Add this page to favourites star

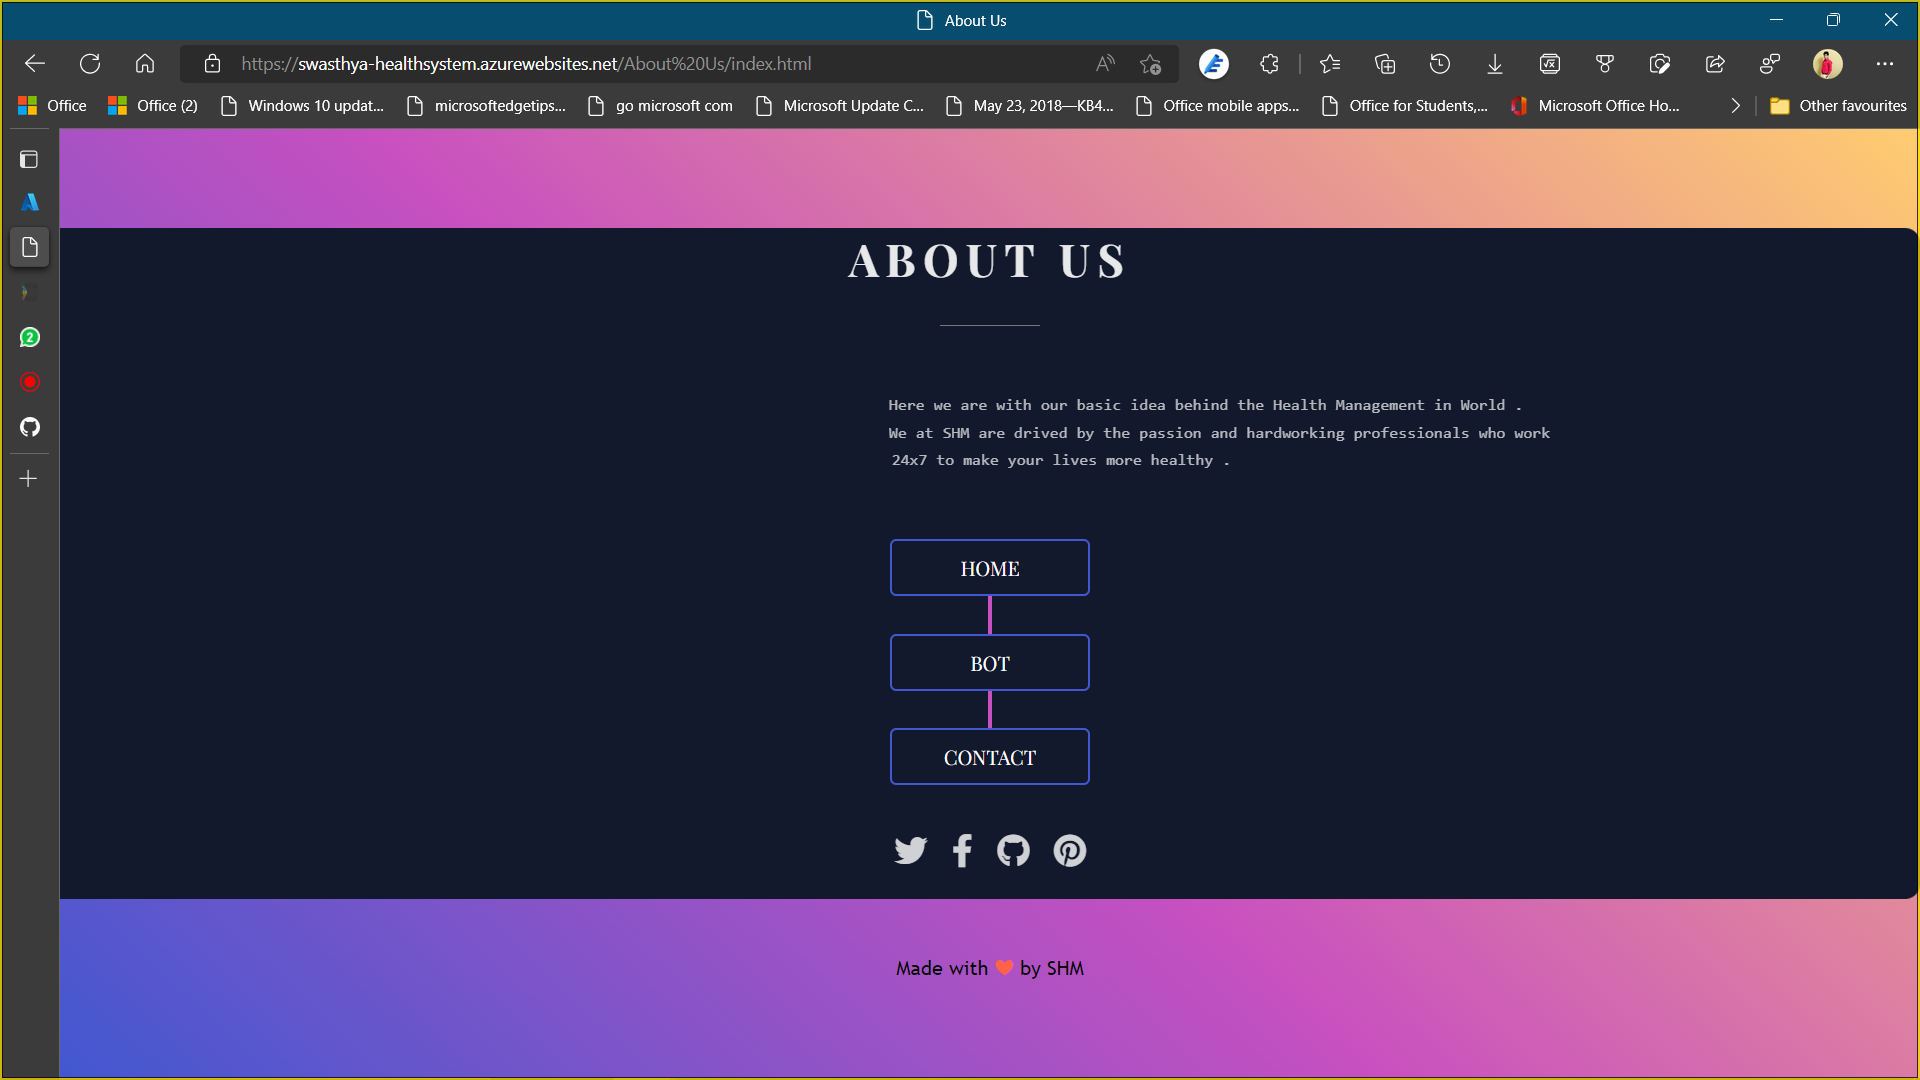click(x=1150, y=64)
